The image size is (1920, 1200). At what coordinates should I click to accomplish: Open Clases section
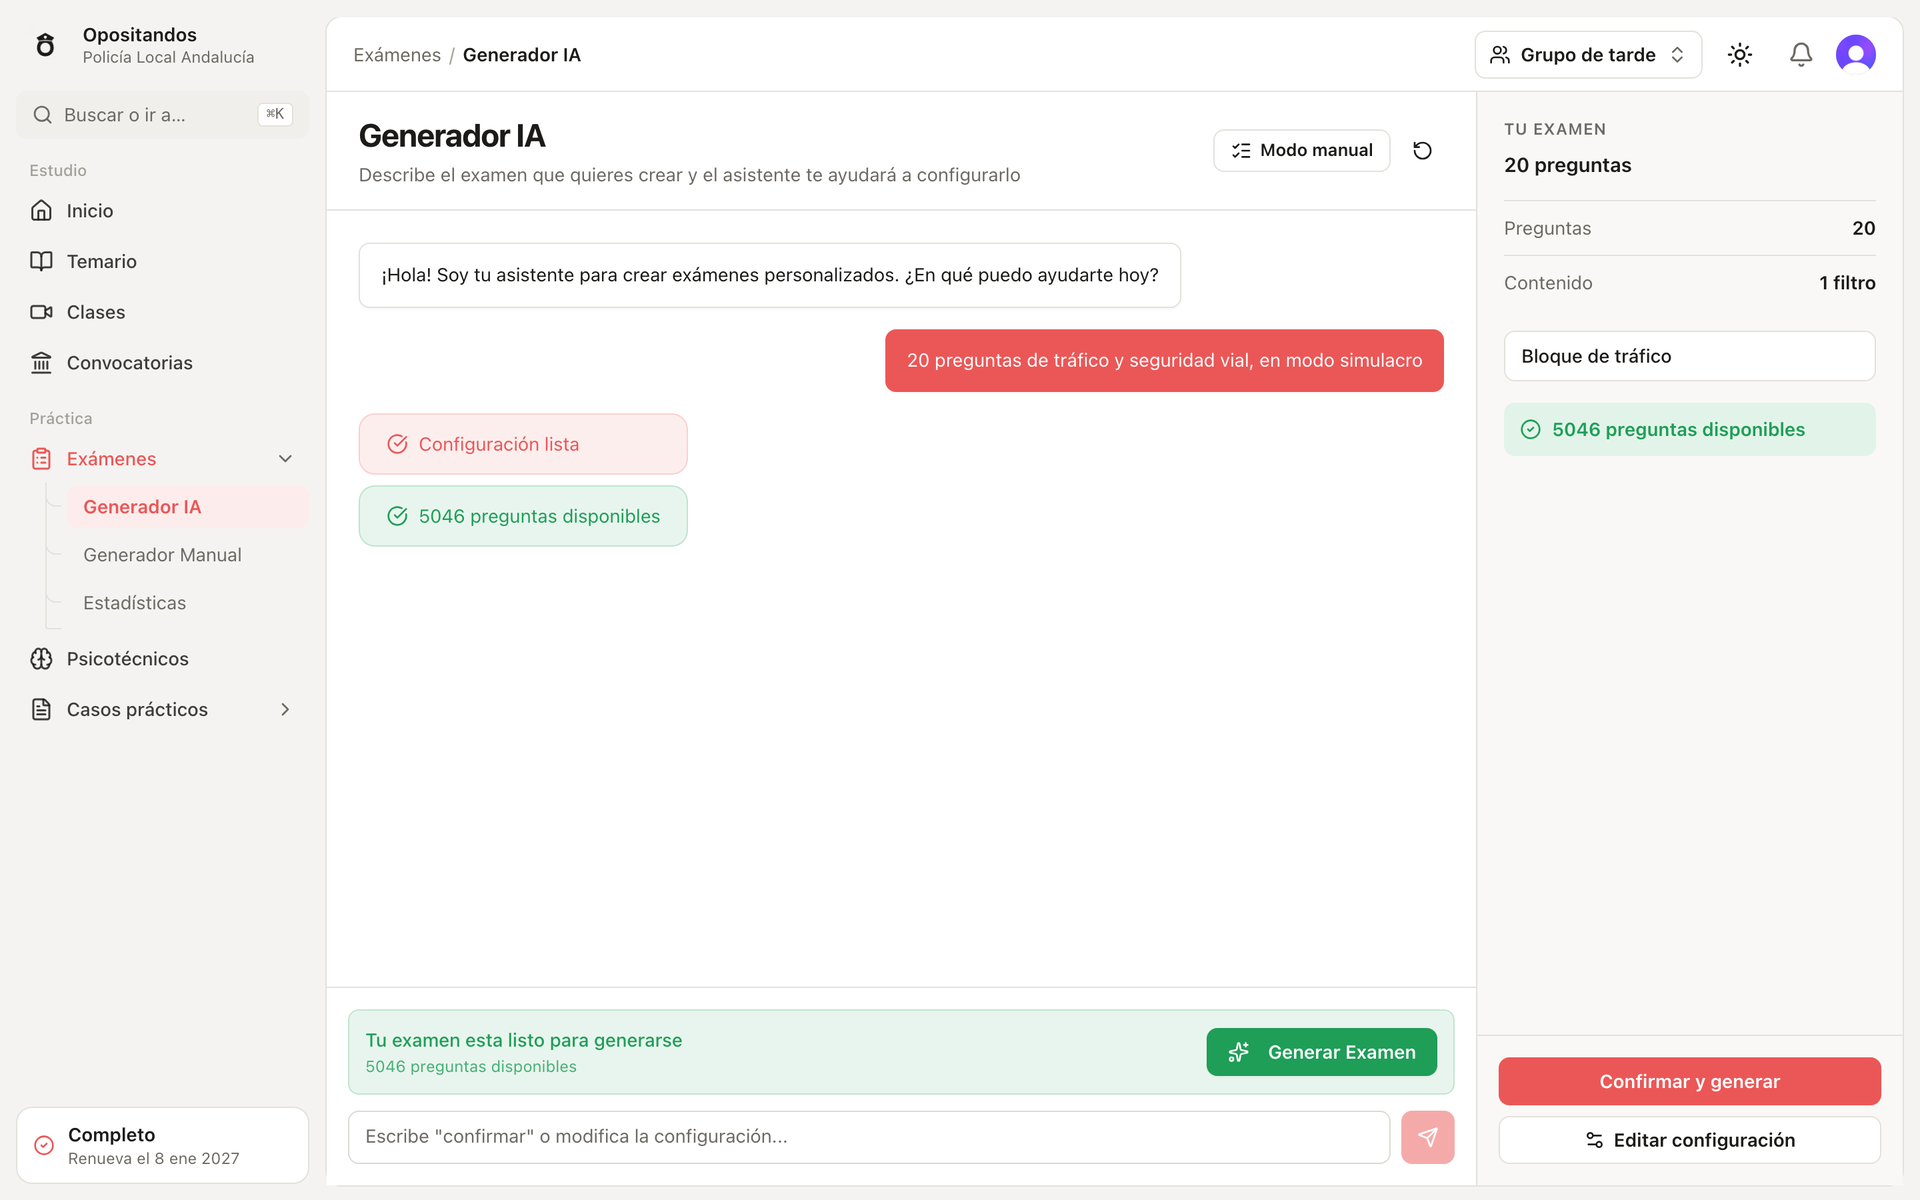coord(163,312)
